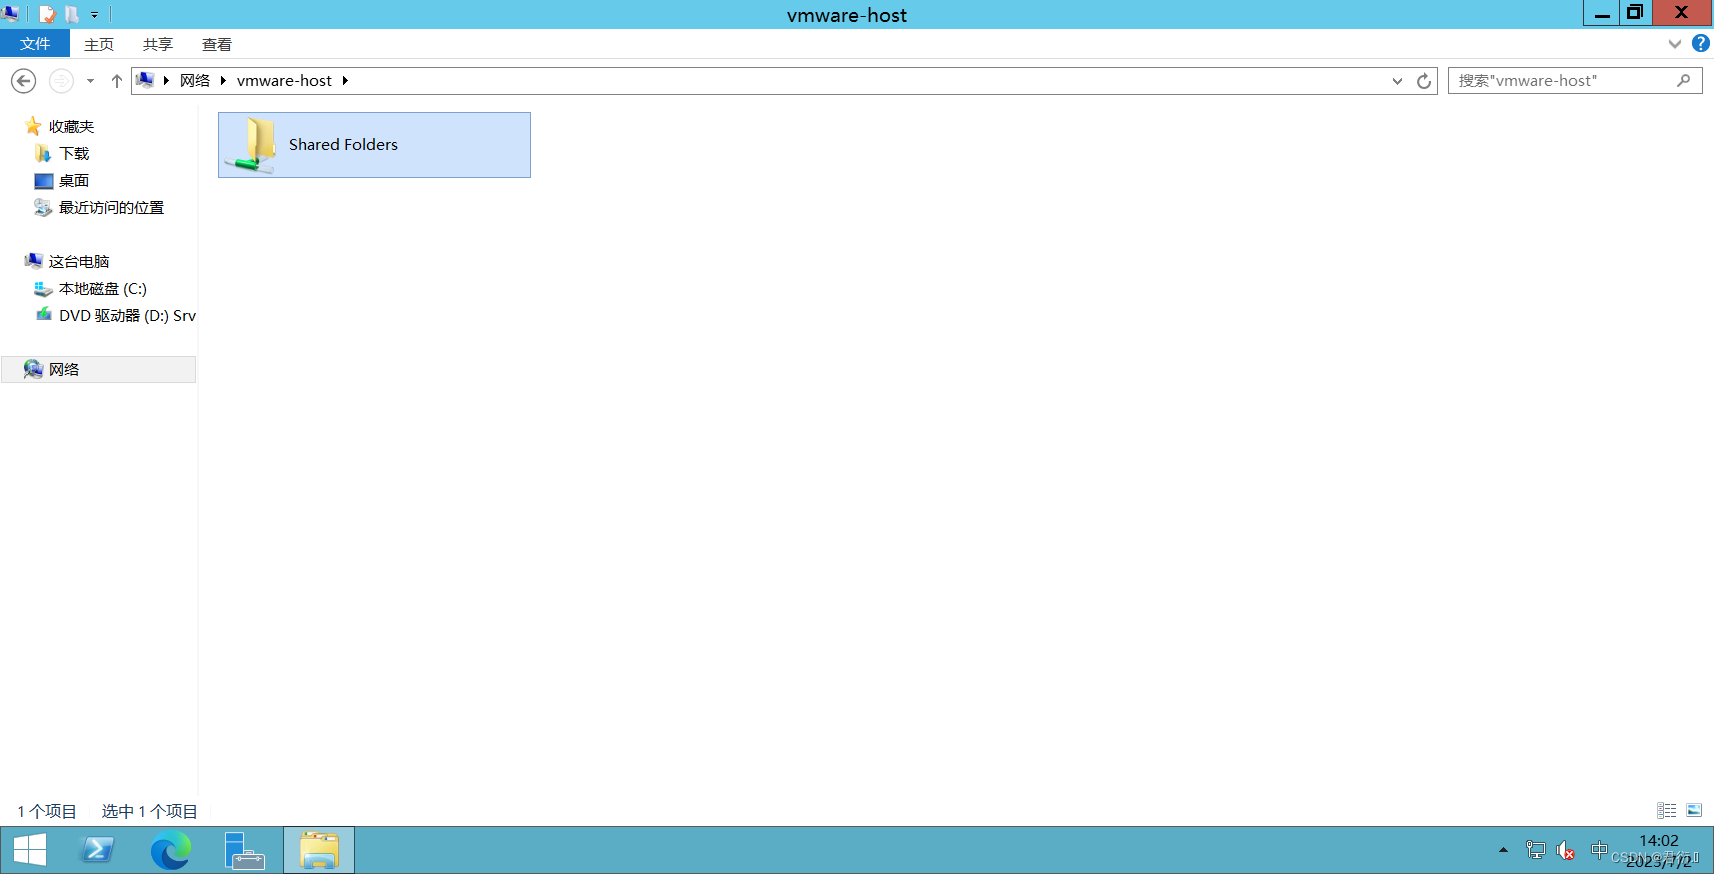Launch Microsoft Edge from the taskbar
The height and width of the screenshot is (874, 1714).
170,850
